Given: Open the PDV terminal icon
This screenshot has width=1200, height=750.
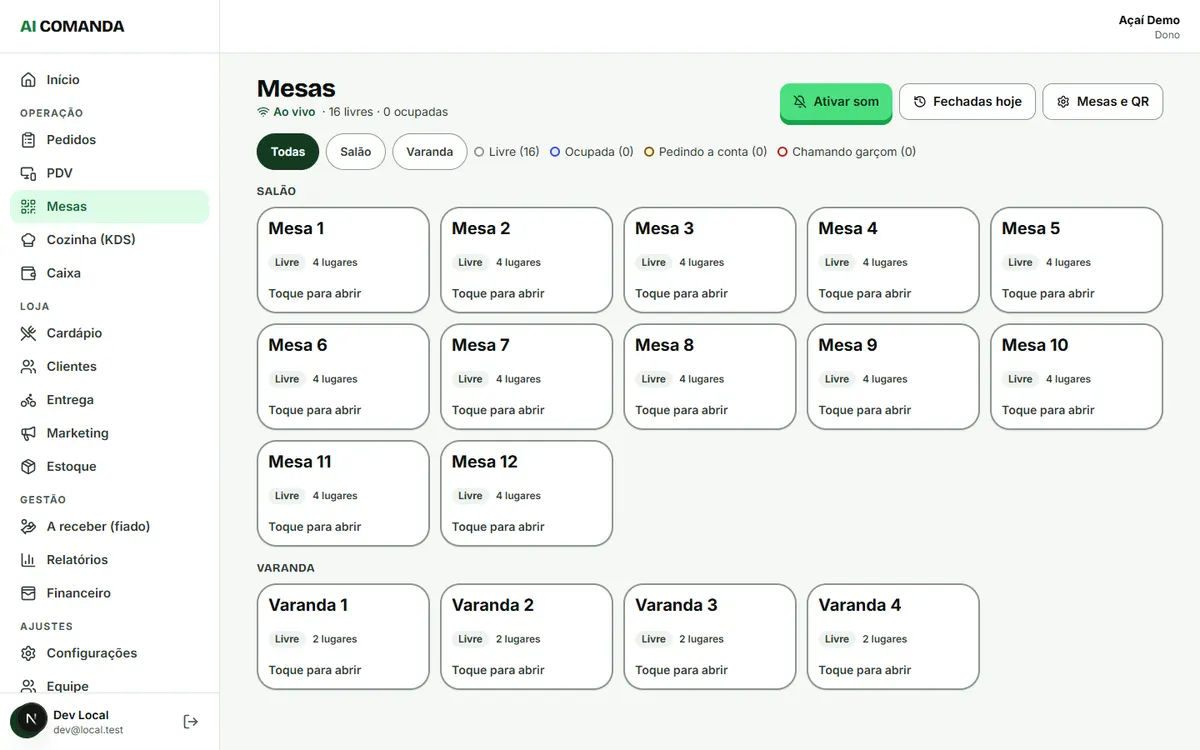Looking at the screenshot, I should (28, 173).
